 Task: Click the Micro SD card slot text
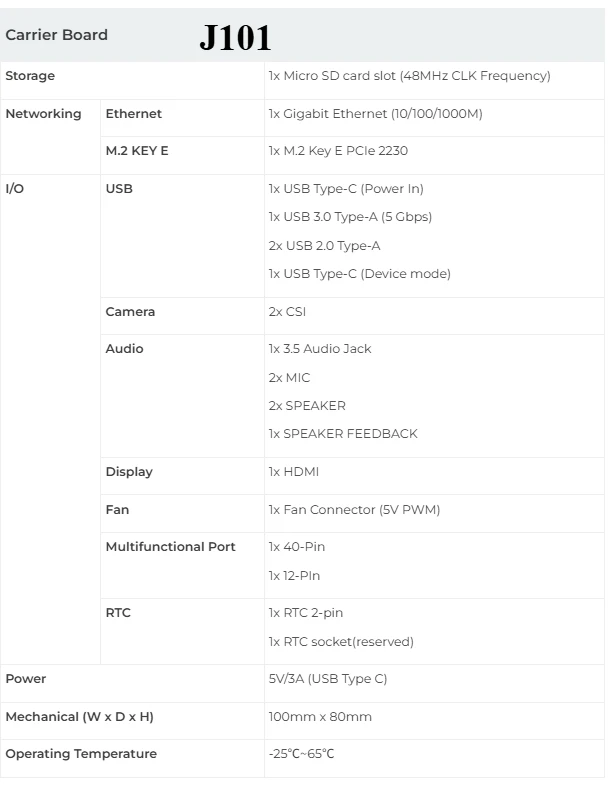(409, 76)
